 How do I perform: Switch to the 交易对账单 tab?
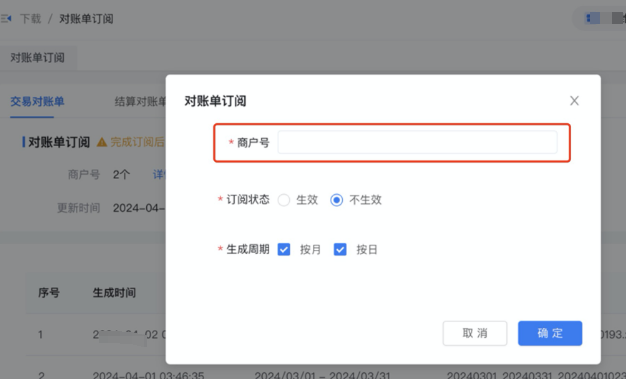click(x=38, y=101)
